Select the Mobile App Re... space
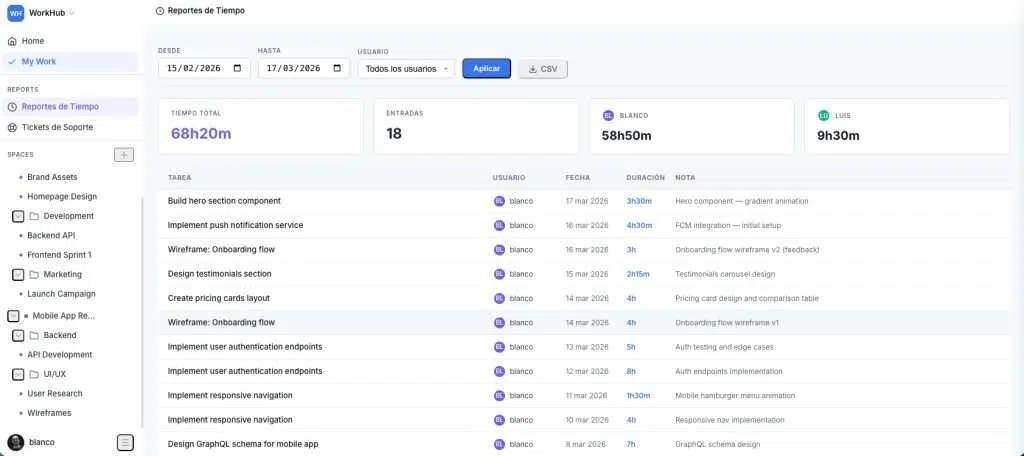 [64, 316]
